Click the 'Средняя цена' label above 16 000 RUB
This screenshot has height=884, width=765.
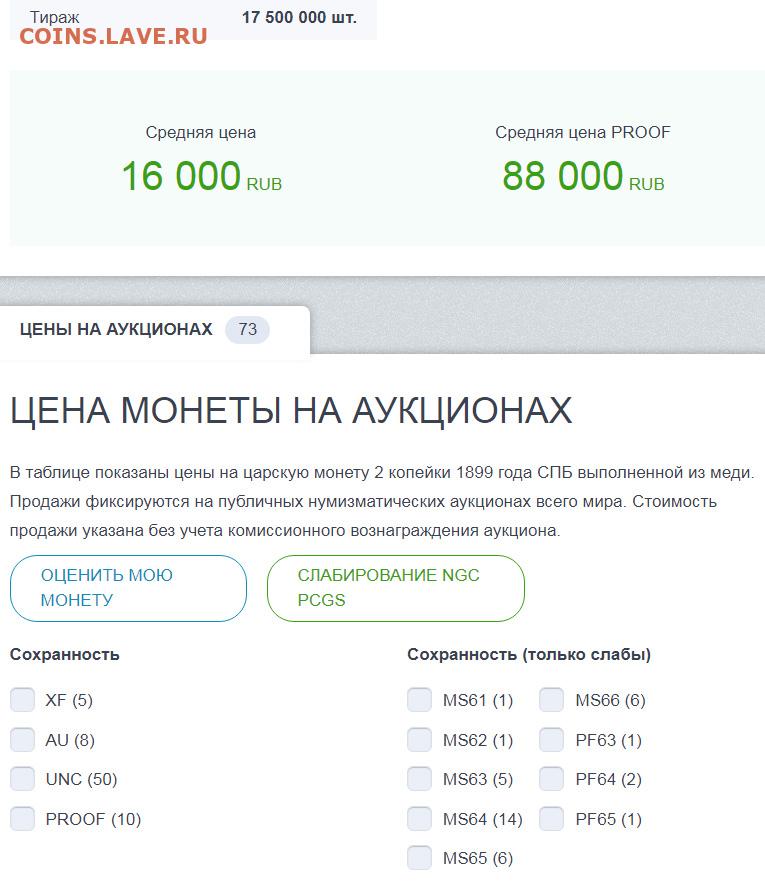click(201, 132)
